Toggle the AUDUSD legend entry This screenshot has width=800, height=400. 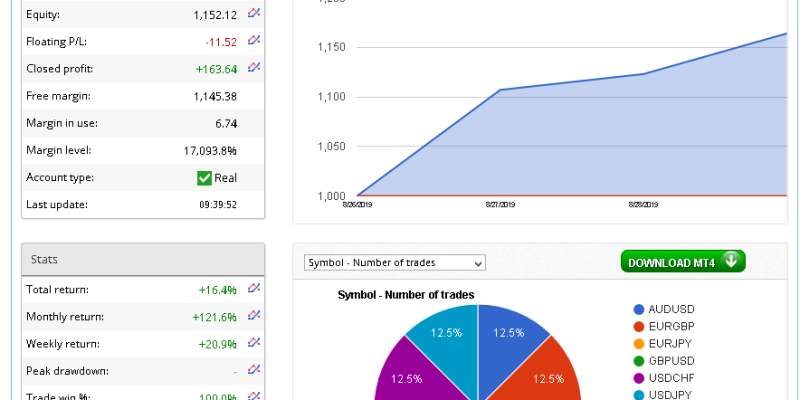pos(667,310)
